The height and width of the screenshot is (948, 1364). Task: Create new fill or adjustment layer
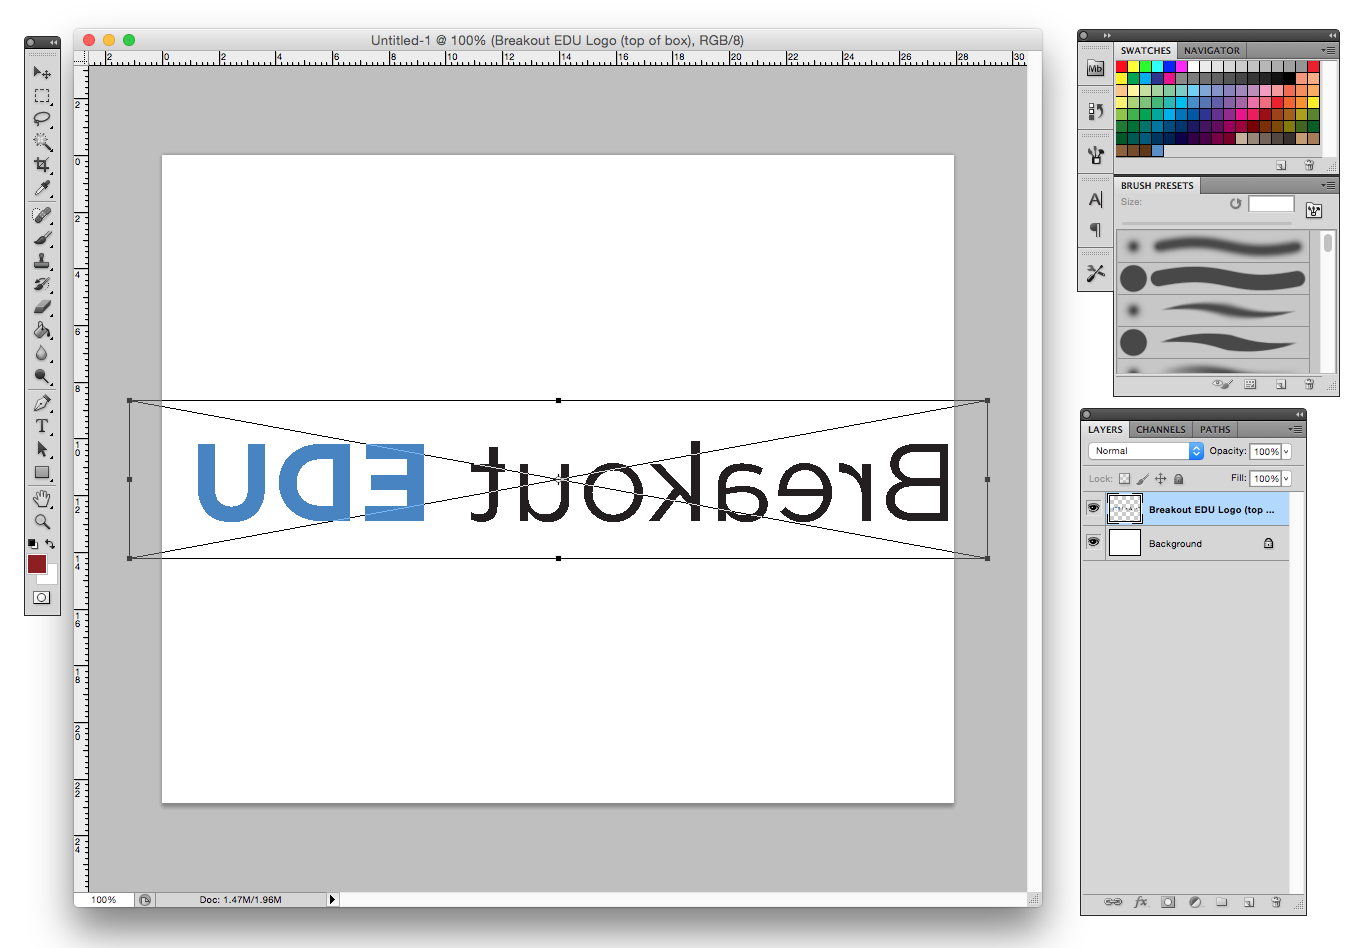coord(1194,902)
